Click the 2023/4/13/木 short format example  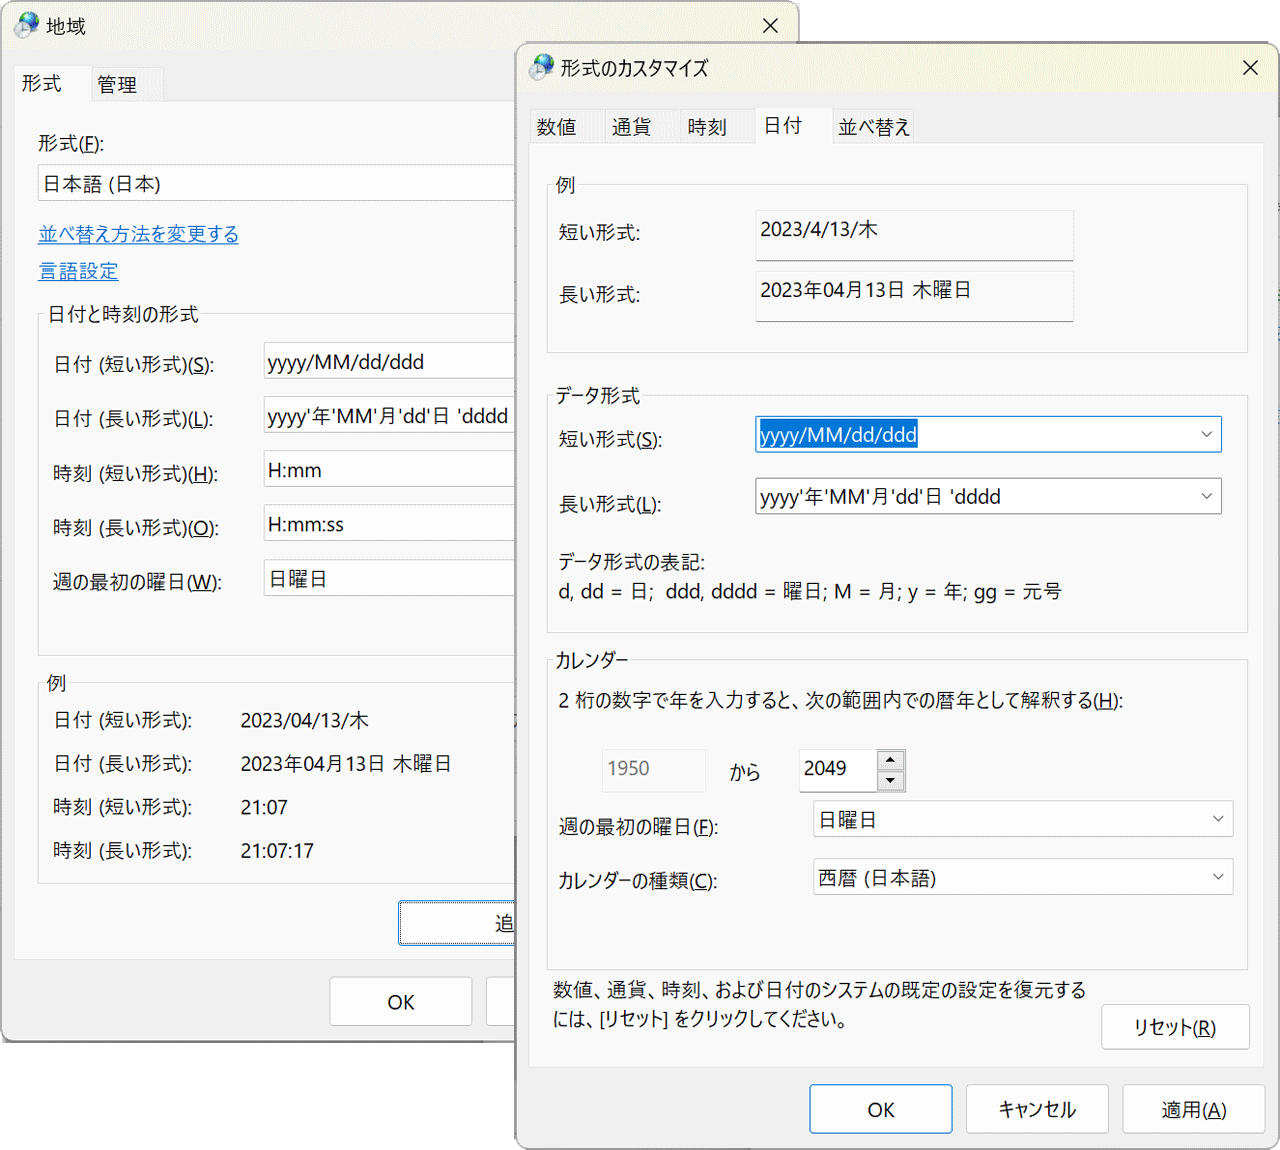[x=914, y=235]
